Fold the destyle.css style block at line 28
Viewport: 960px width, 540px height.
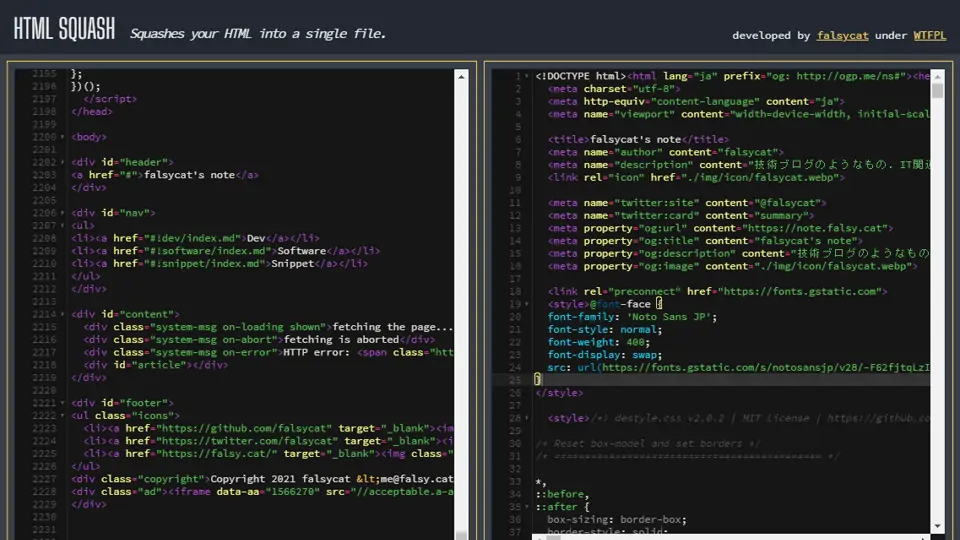[x=527, y=418]
